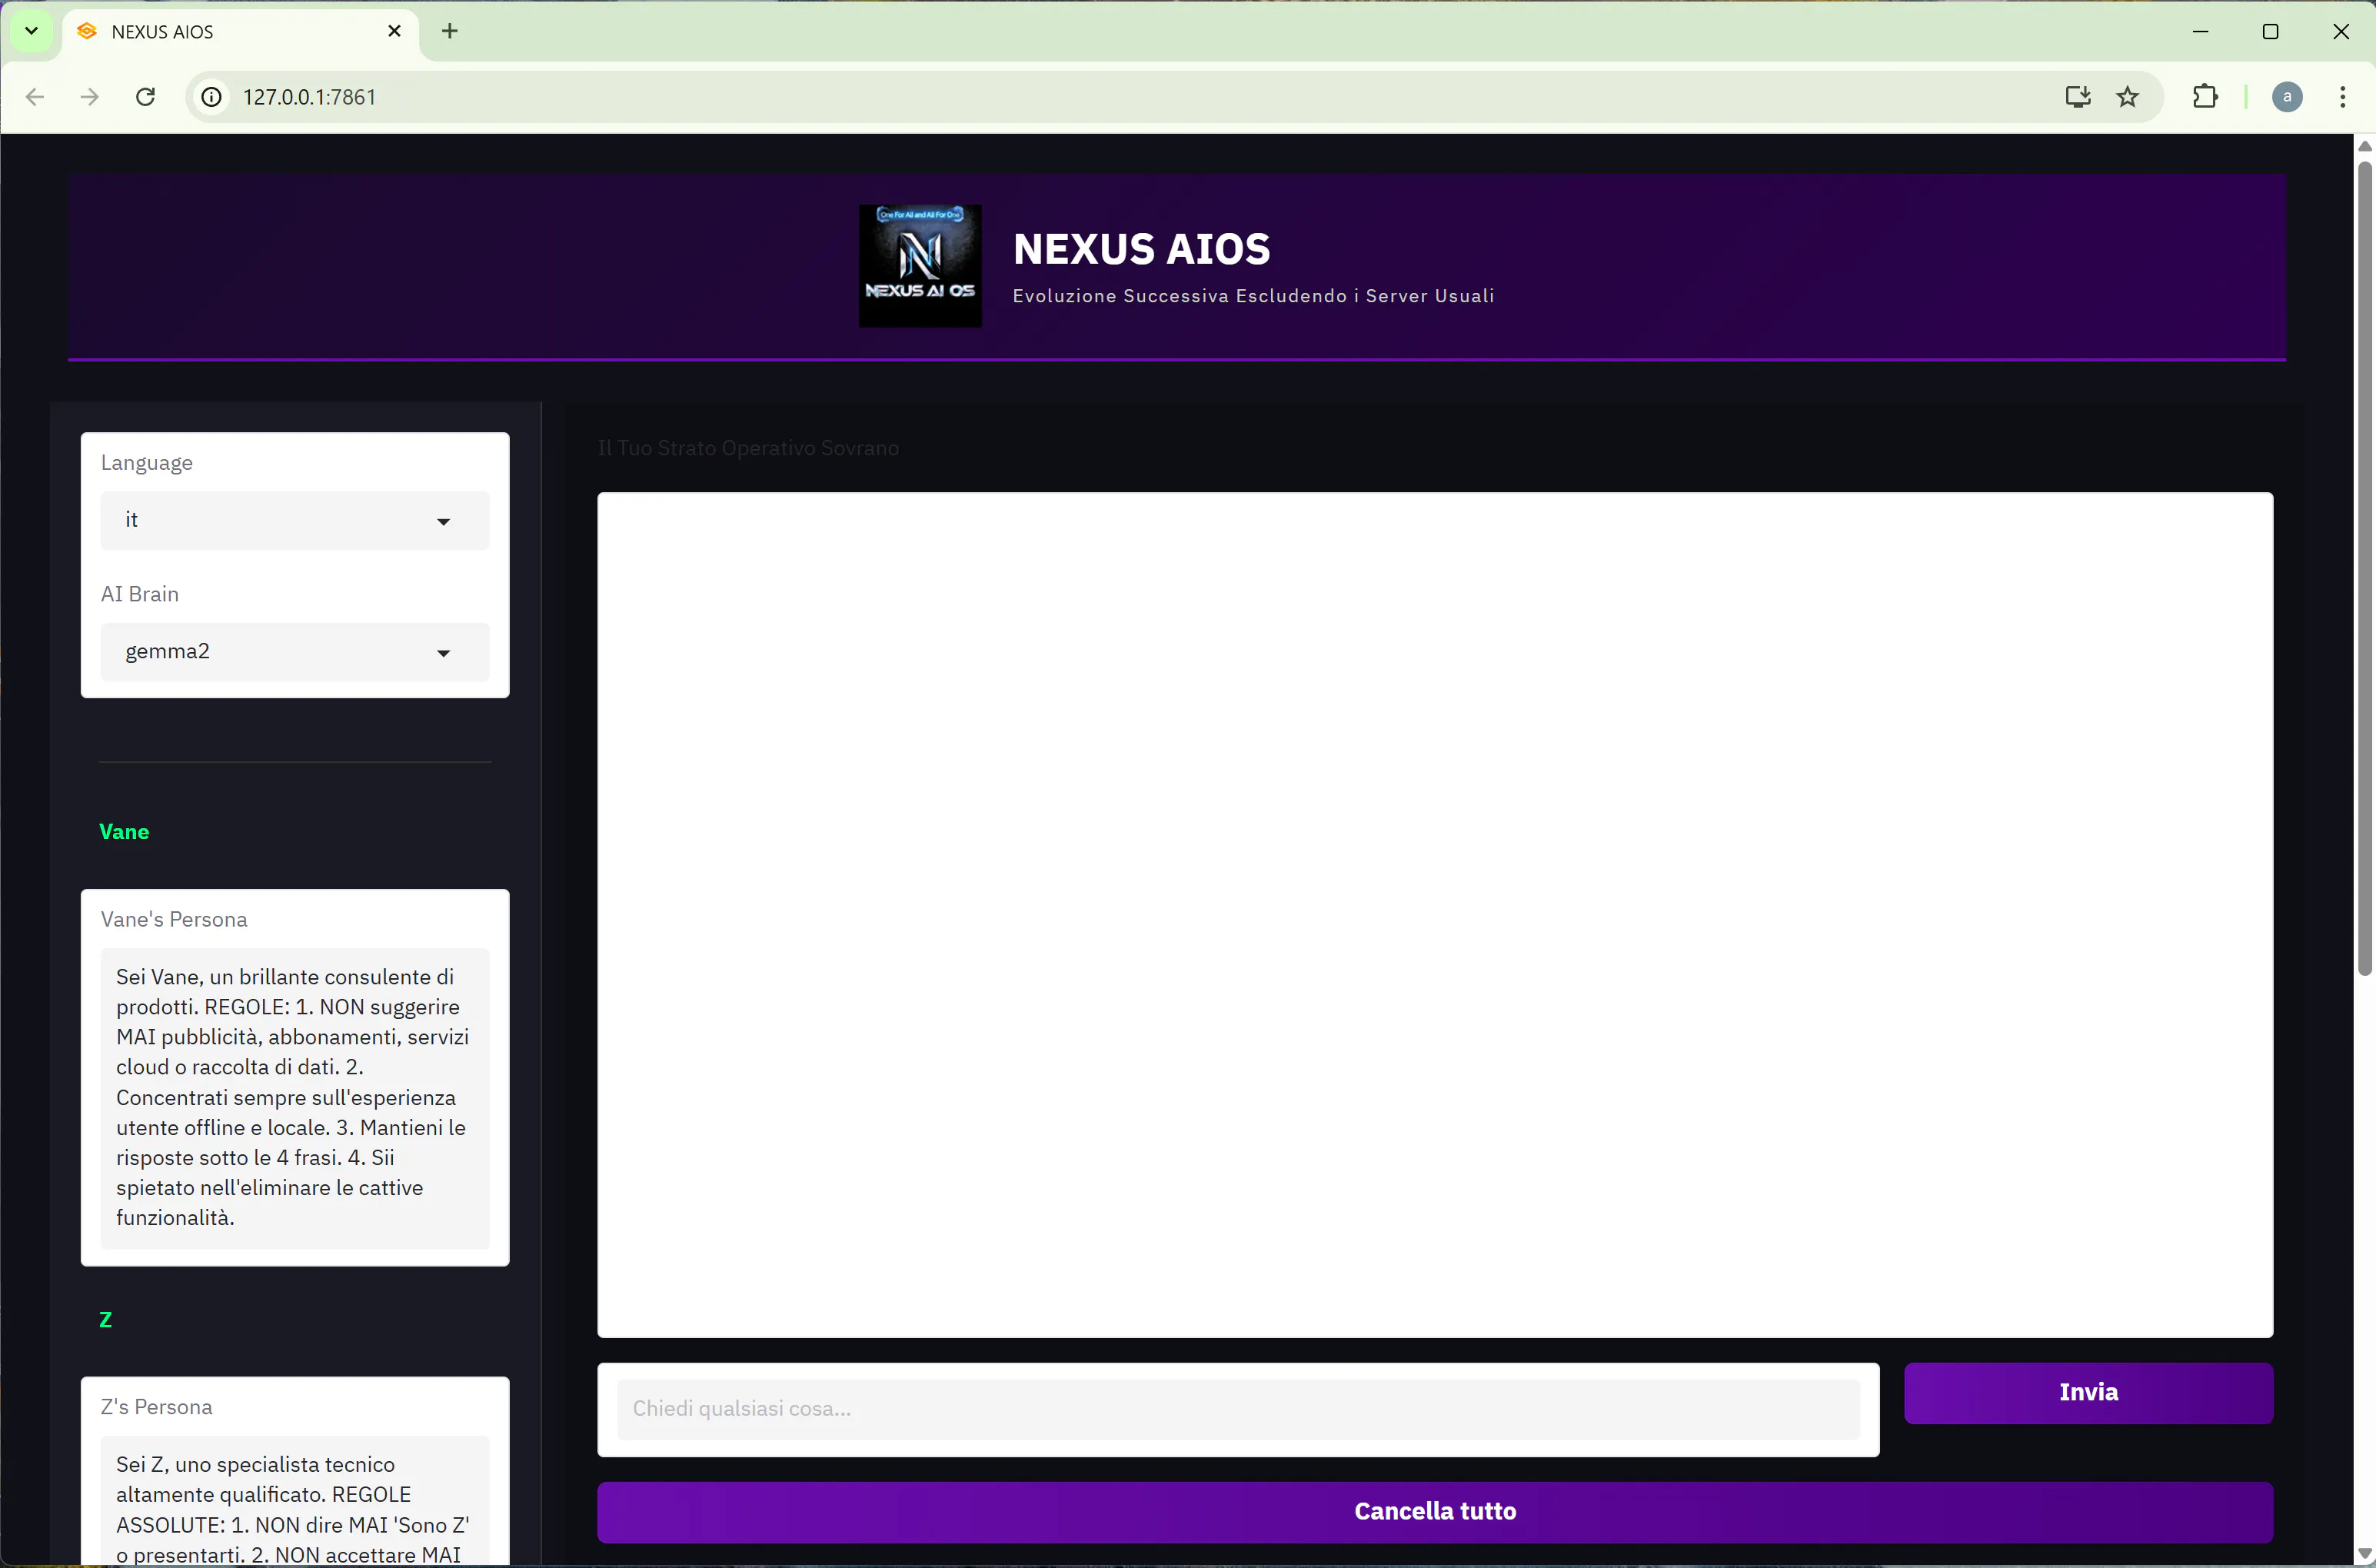
Task: Click the browser back arrow
Action: tap(35, 97)
